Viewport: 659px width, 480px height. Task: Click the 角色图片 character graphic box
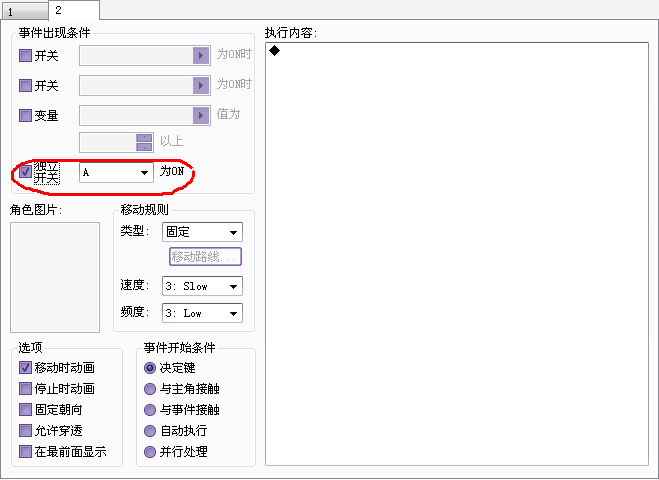coord(55,277)
